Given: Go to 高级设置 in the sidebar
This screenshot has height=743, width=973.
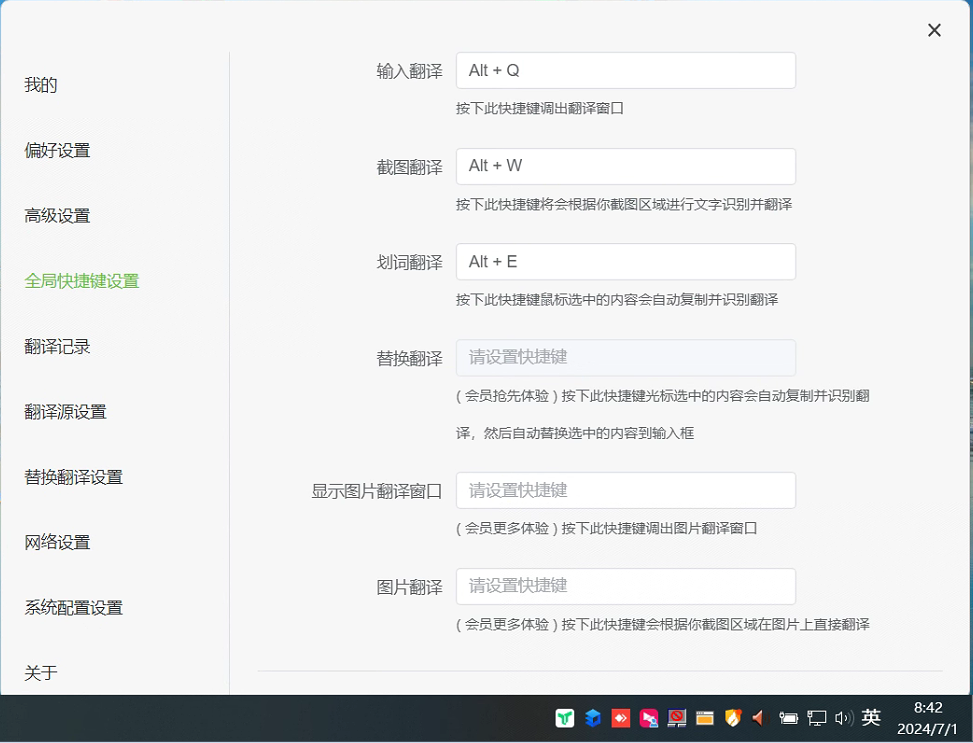Looking at the screenshot, I should [57, 216].
